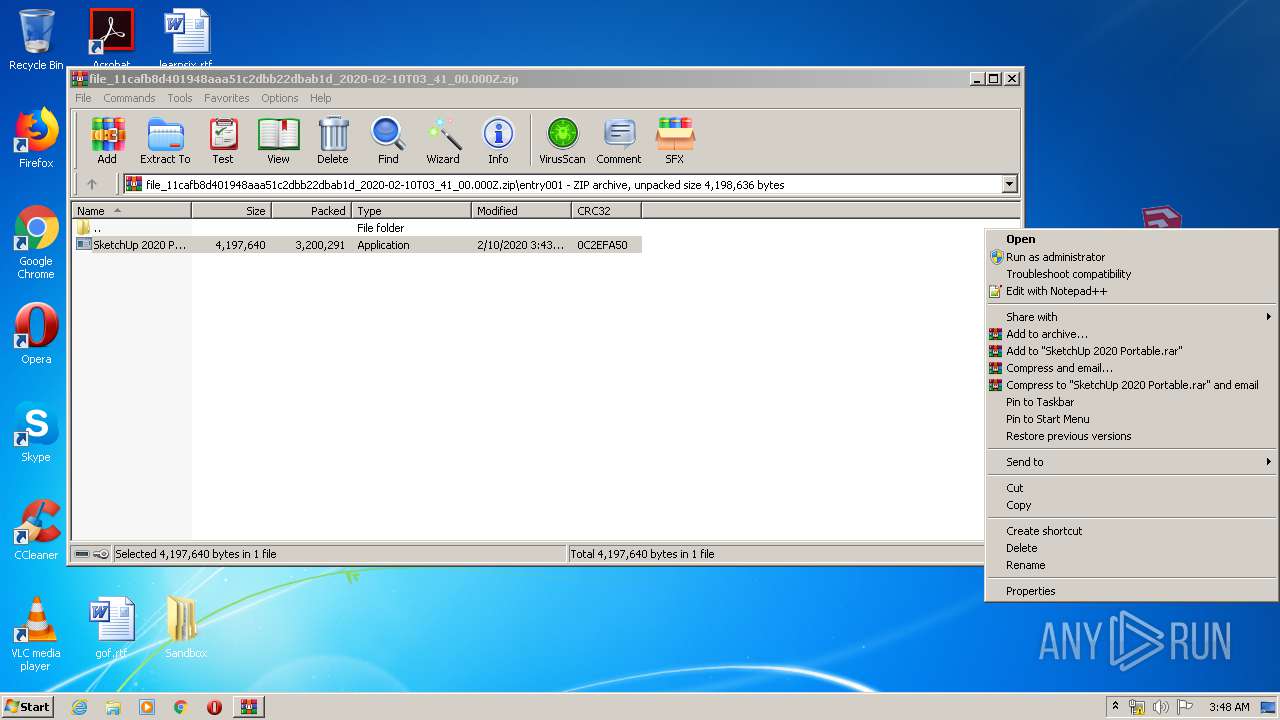
Task: Run the Test archive tool
Action: click(223, 141)
